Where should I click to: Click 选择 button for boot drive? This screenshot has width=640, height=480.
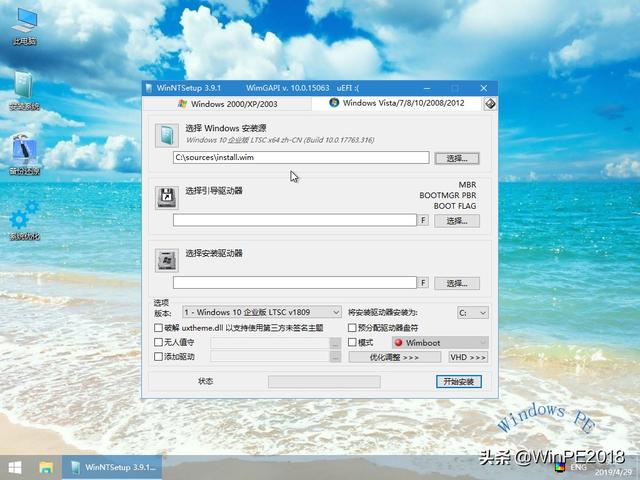pyautogui.click(x=457, y=221)
